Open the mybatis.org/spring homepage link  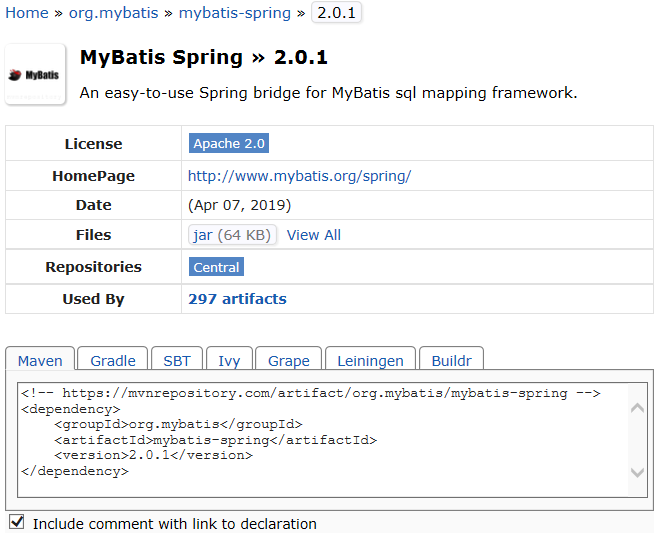(300, 176)
